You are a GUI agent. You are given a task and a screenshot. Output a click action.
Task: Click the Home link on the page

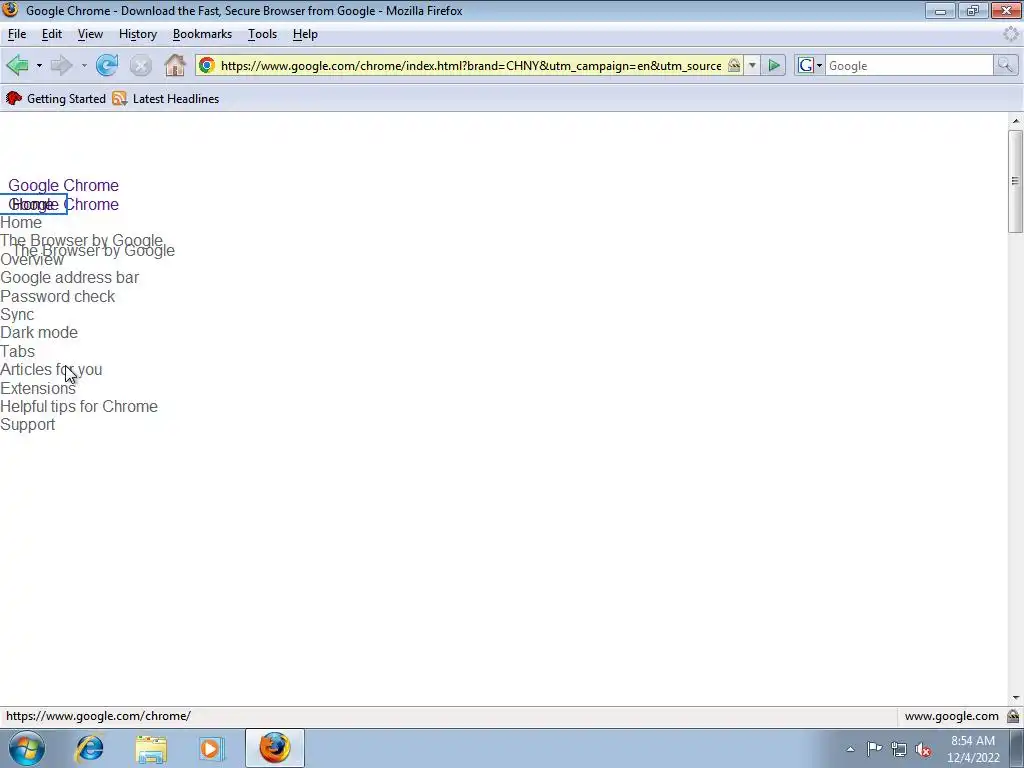tap(21, 223)
